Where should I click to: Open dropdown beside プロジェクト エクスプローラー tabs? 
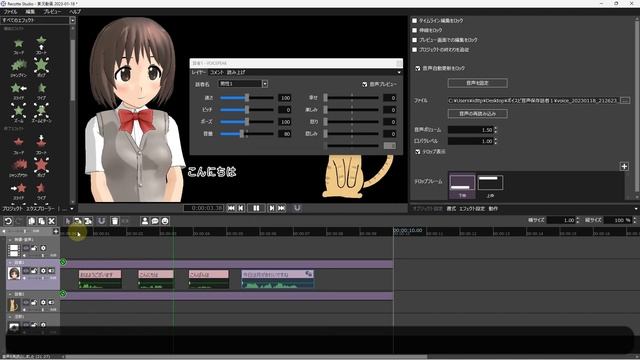tap(72, 209)
